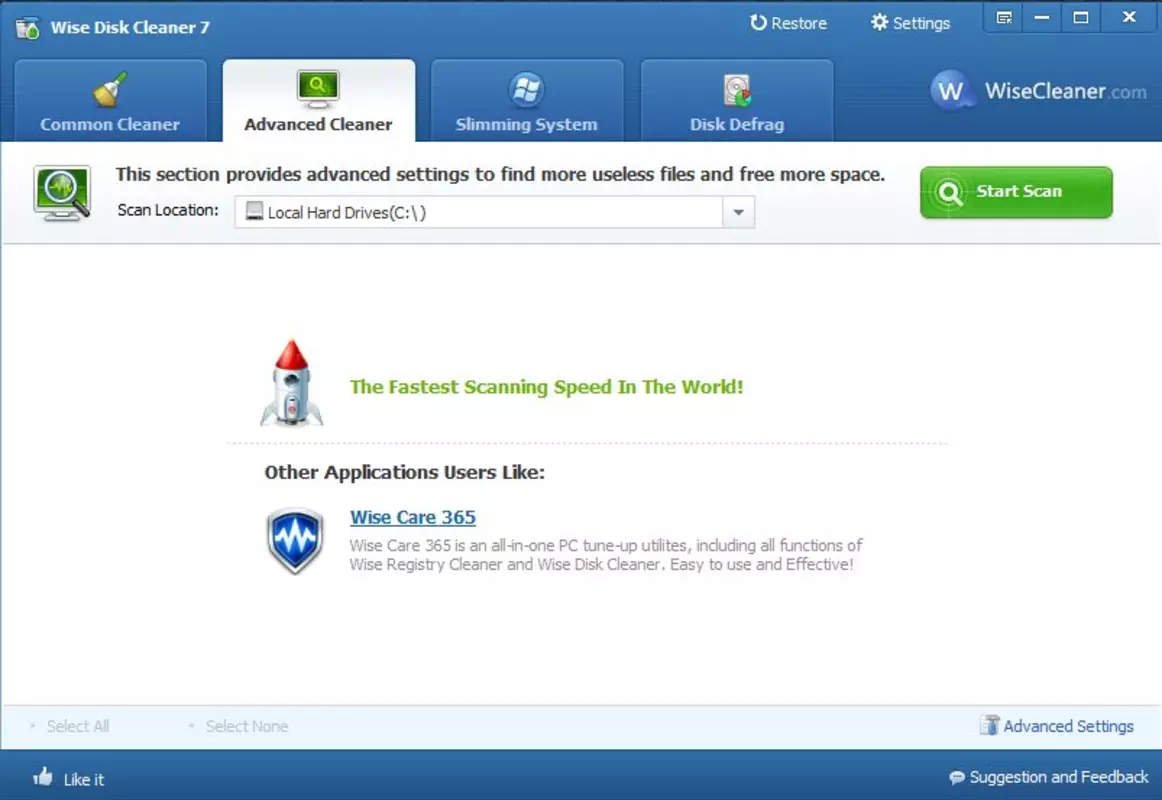This screenshot has width=1162, height=800.
Task: Click Select All
Action: [77, 727]
